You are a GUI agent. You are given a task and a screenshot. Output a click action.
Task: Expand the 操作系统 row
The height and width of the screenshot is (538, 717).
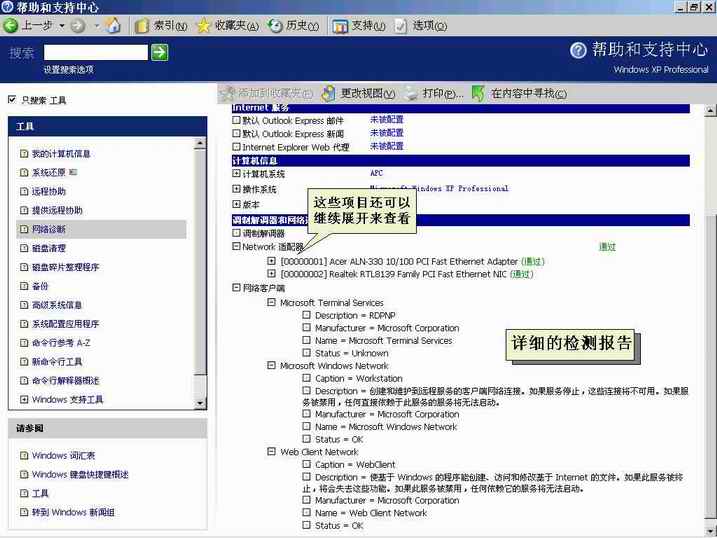[x=236, y=188]
